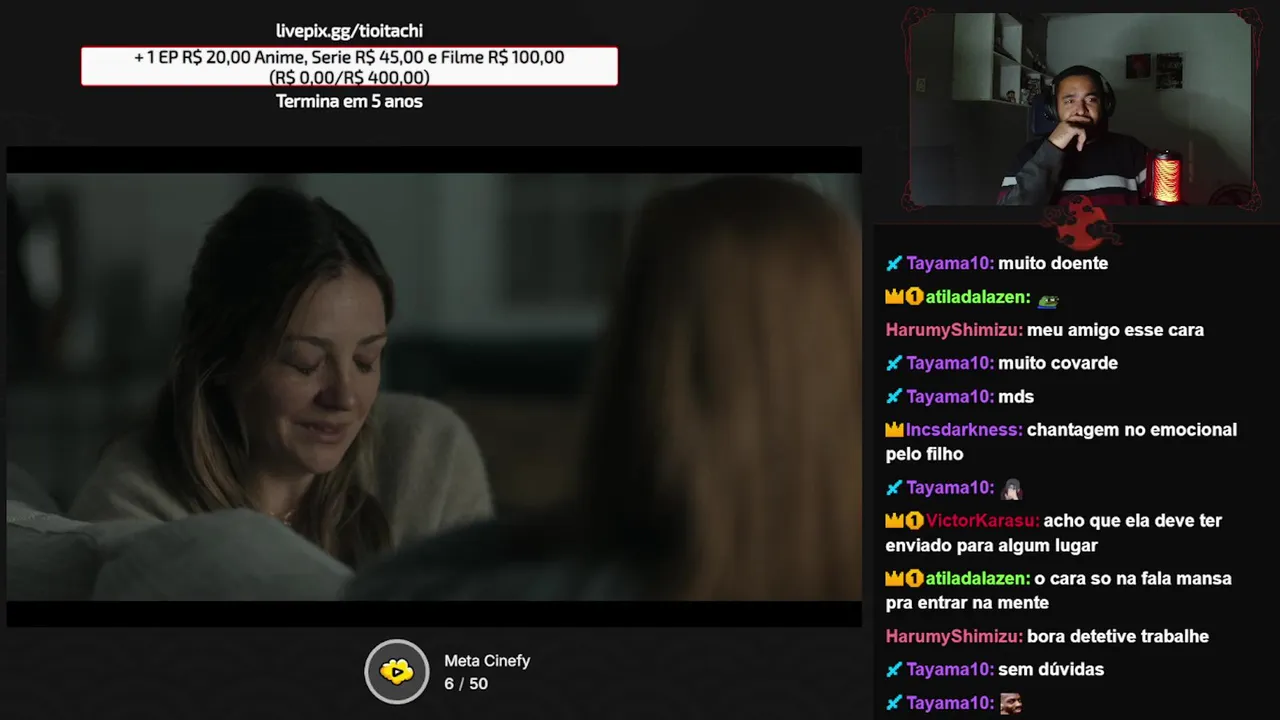Image resolution: width=1280 pixels, height=720 pixels.
Task: Click the donation goal bar showing R$ 0,00/R$ 400,00
Action: tap(349, 66)
